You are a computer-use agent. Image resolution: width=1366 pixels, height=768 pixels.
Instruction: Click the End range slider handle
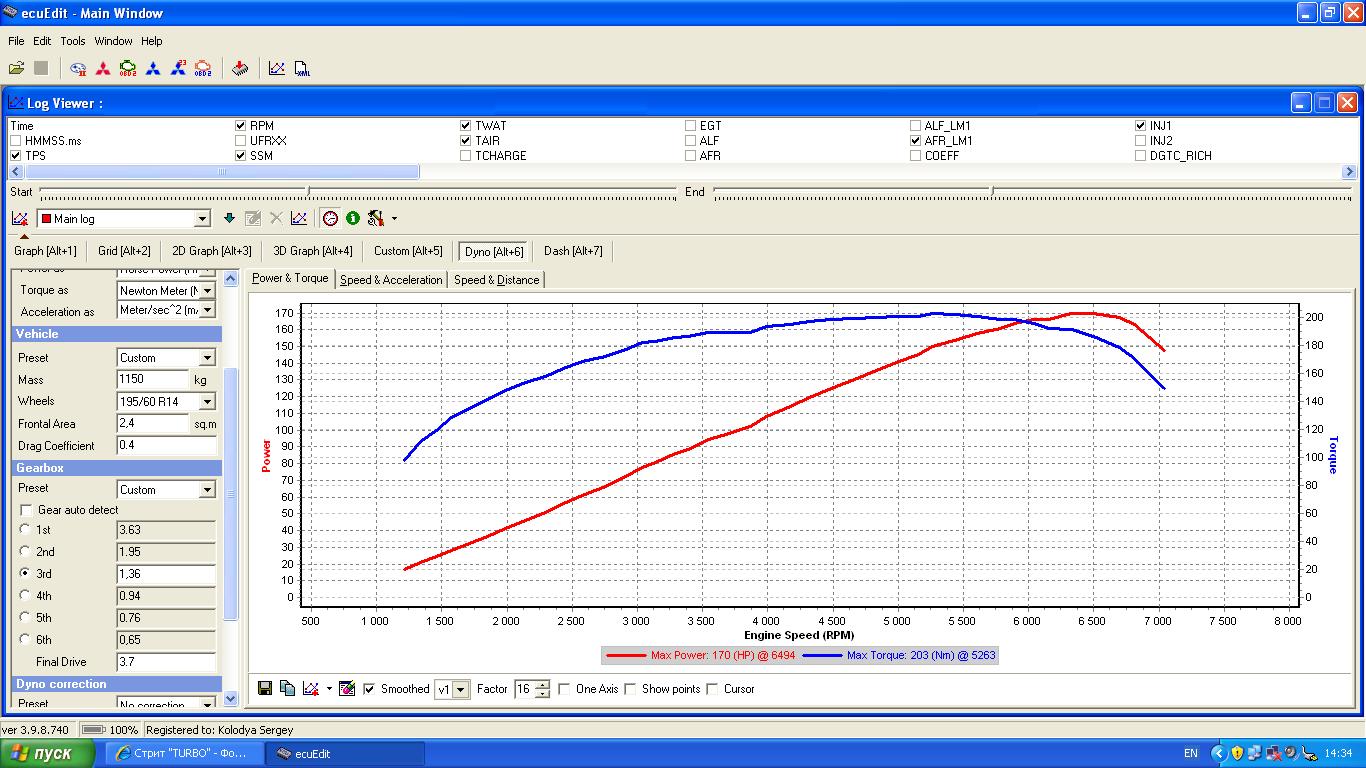point(991,191)
